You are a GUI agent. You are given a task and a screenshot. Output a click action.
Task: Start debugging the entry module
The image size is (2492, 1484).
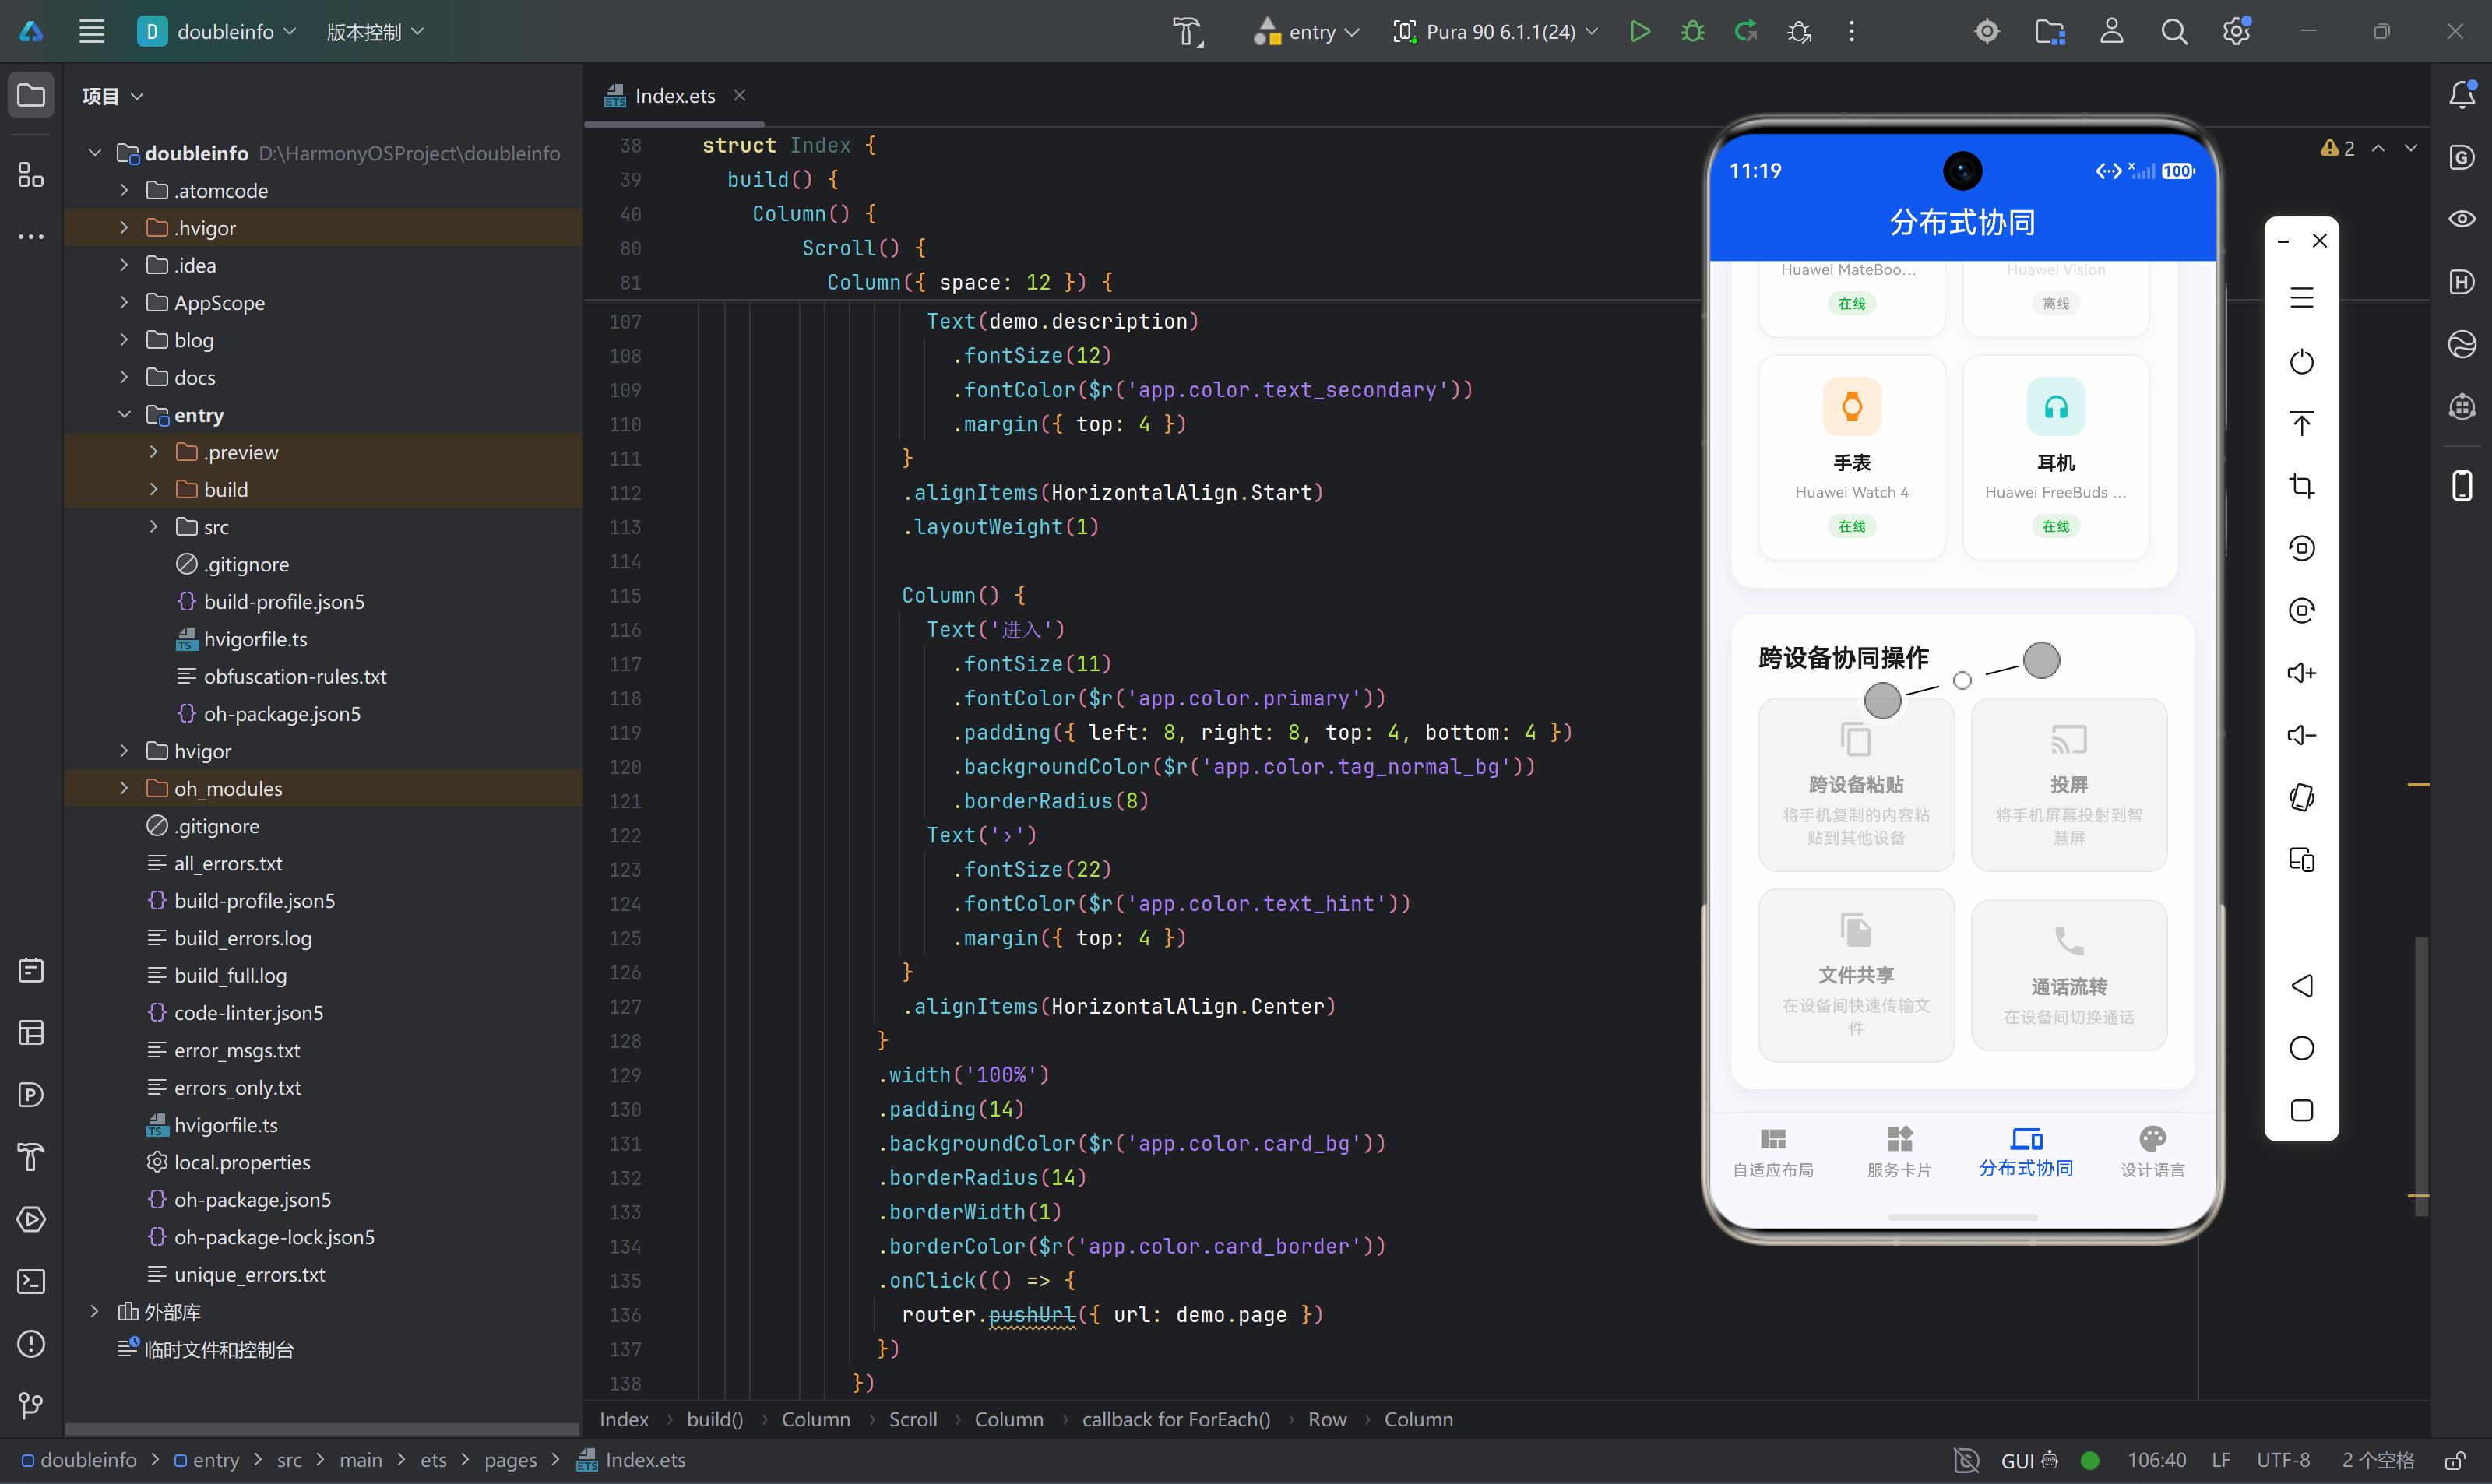click(x=1693, y=31)
